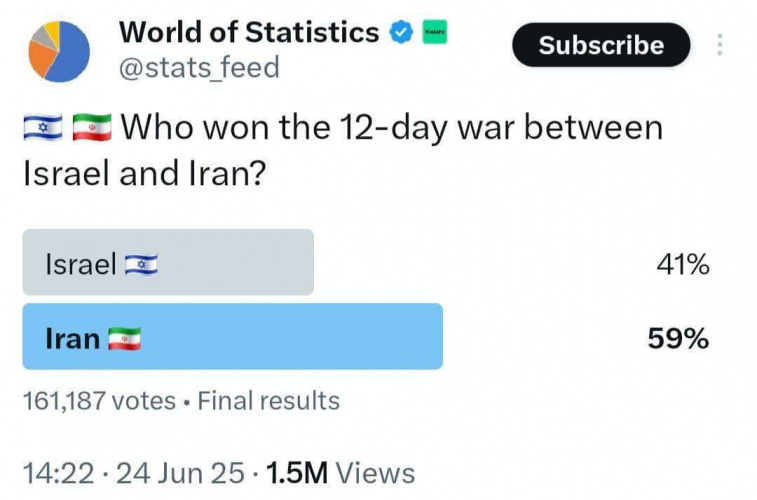Open the World of Statistics profile avatar
Image resolution: width=757 pixels, height=500 pixels.
(x=59, y=51)
